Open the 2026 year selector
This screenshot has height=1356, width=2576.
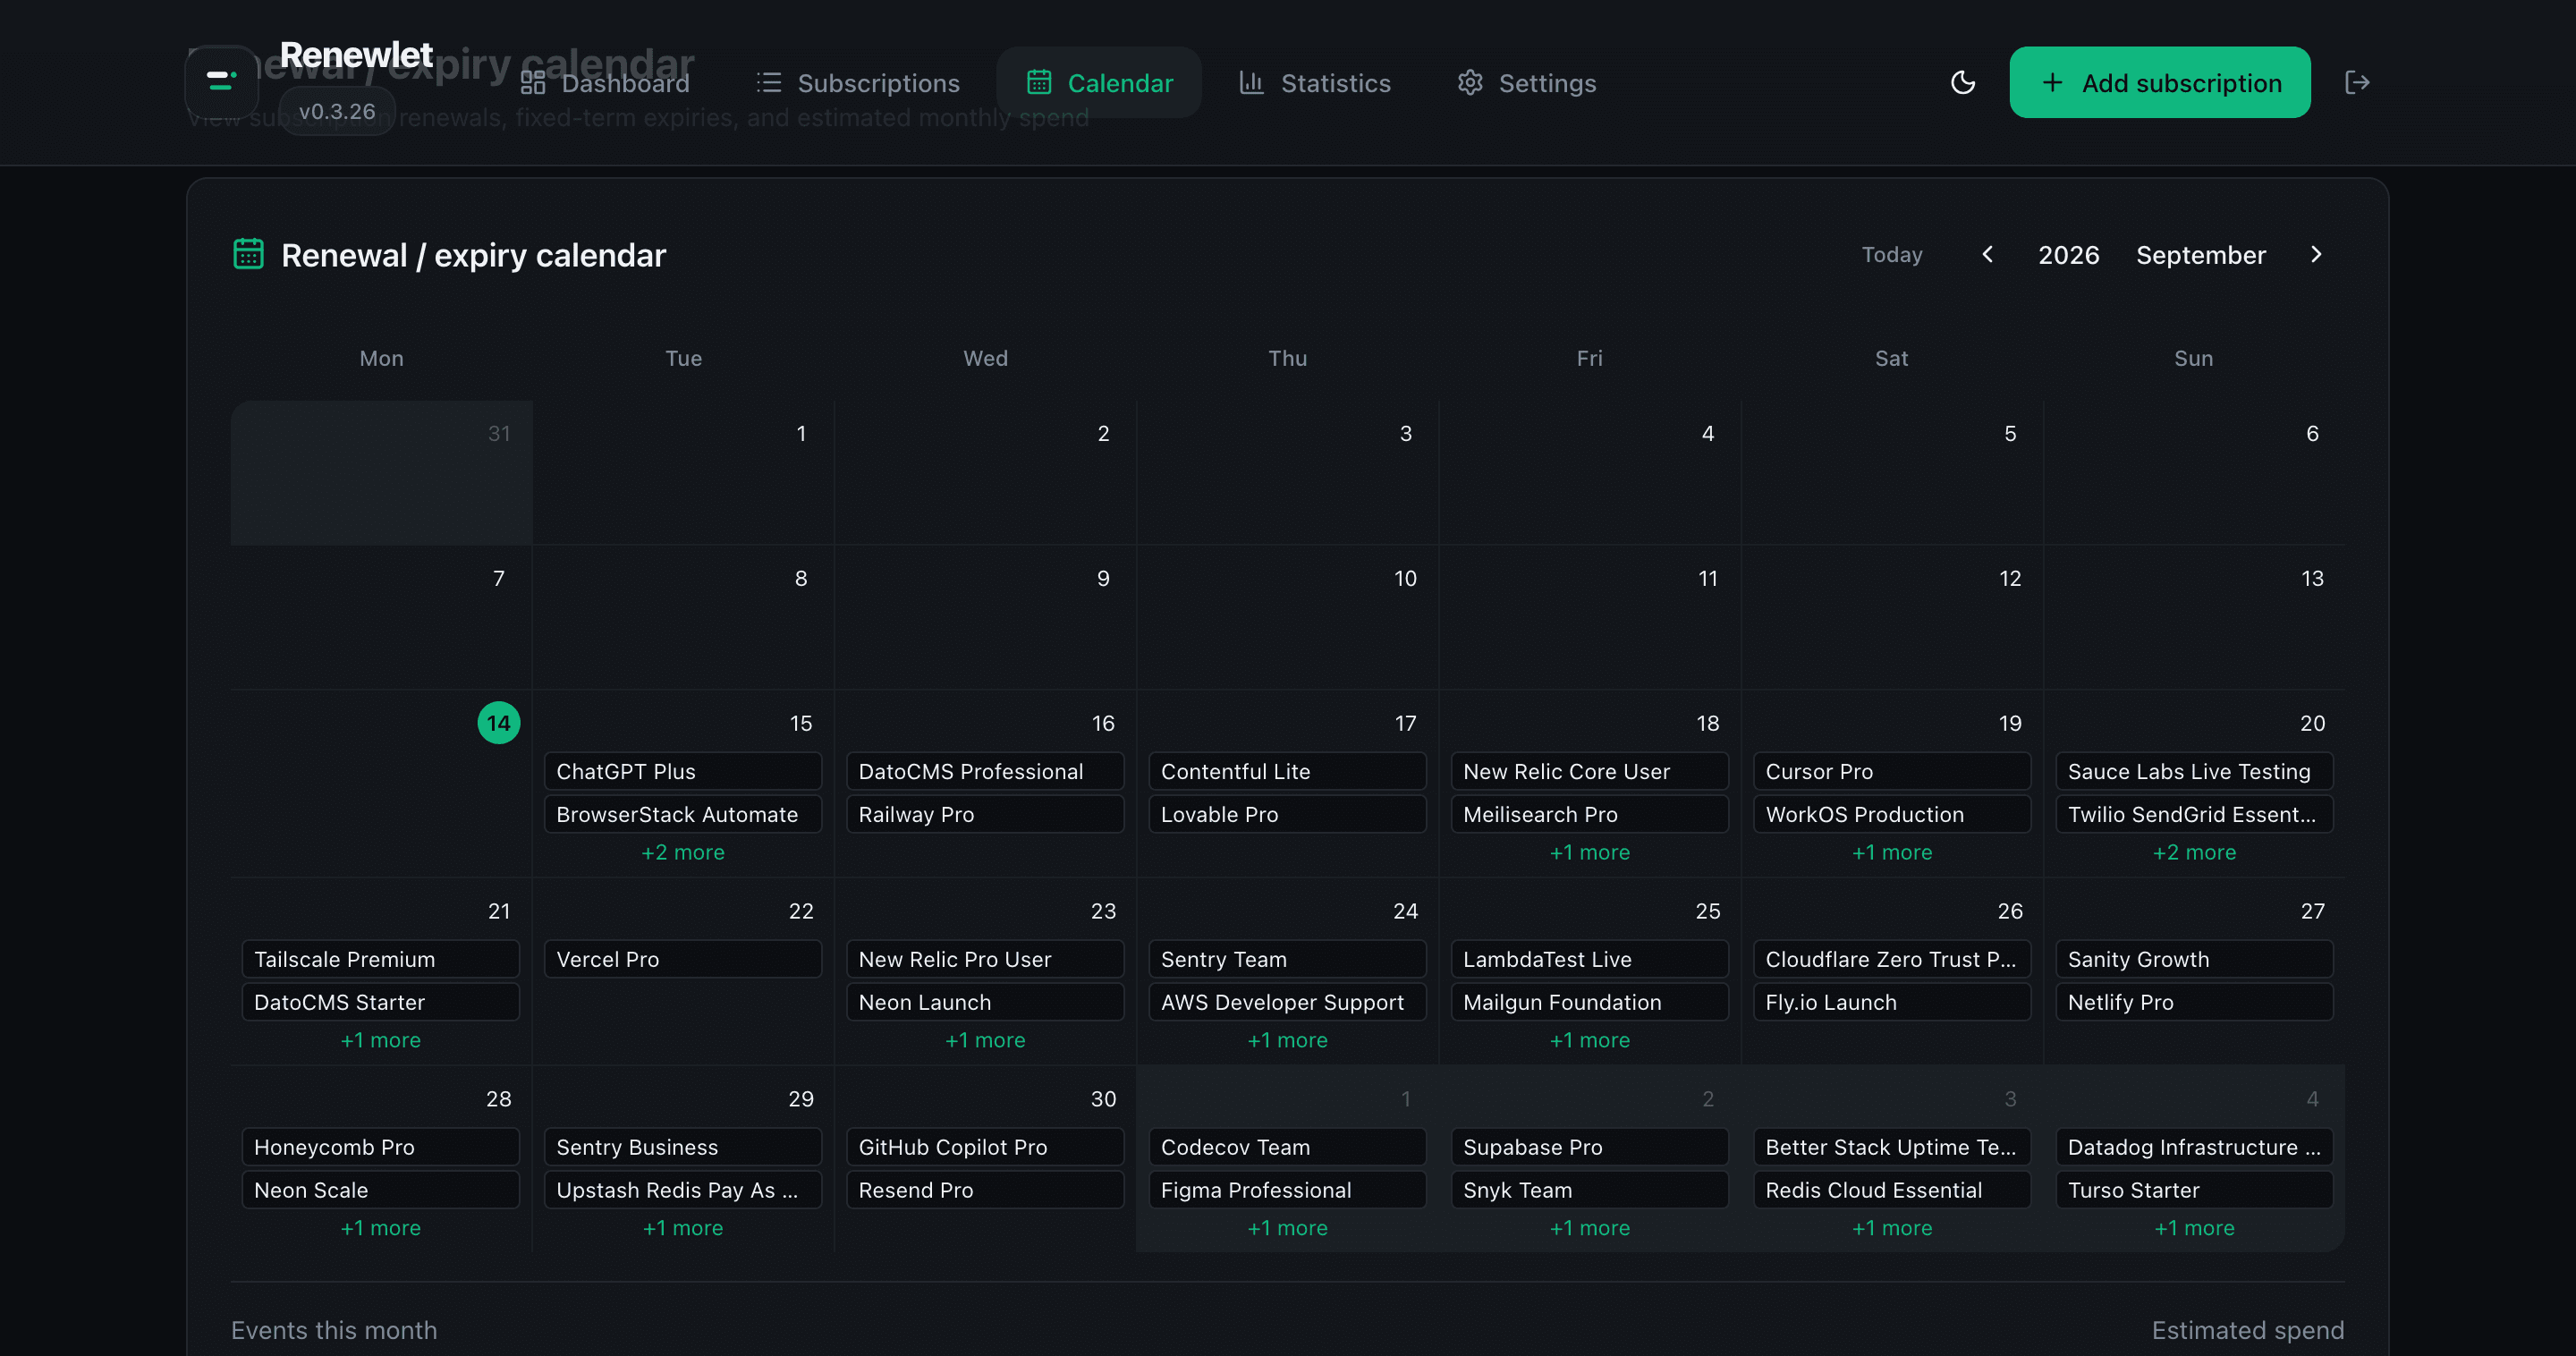(2068, 254)
